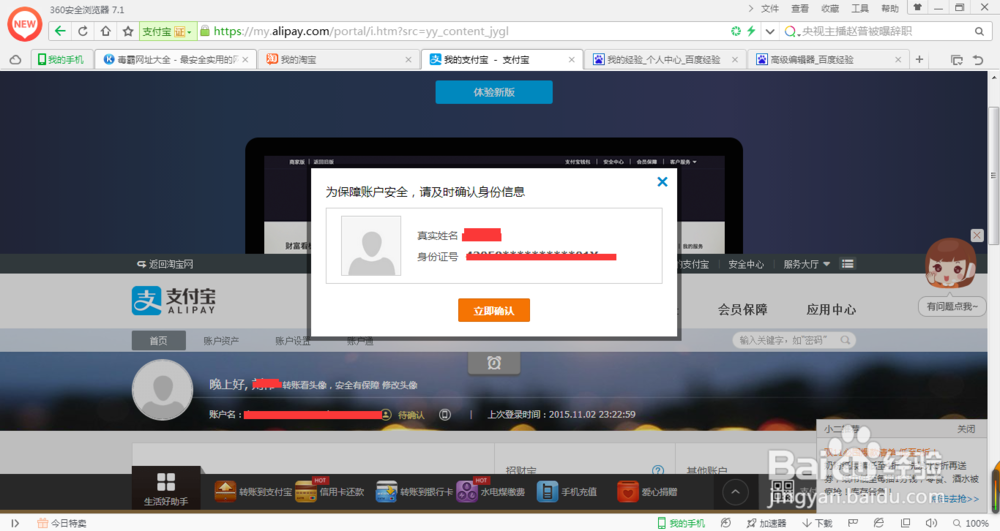
Task: Switch to the 高级编辑器_百度经验 tab
Action: [x=827, y=59]
